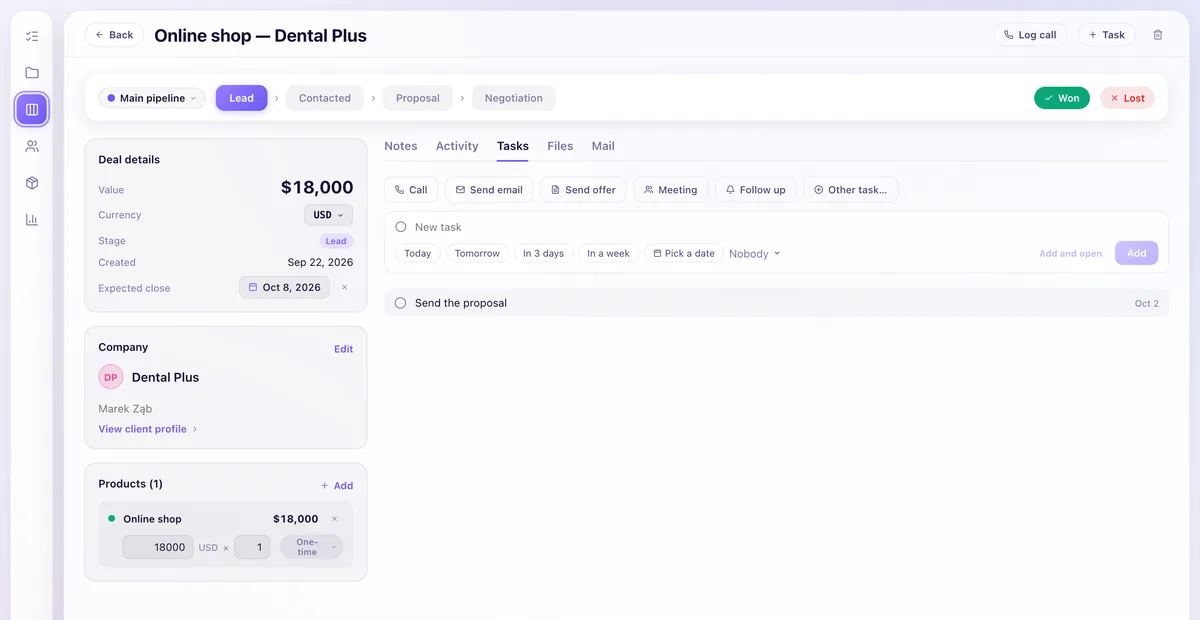Go back to previous page
Viewport: 1200px width, 620px height.
pos(114,35)
